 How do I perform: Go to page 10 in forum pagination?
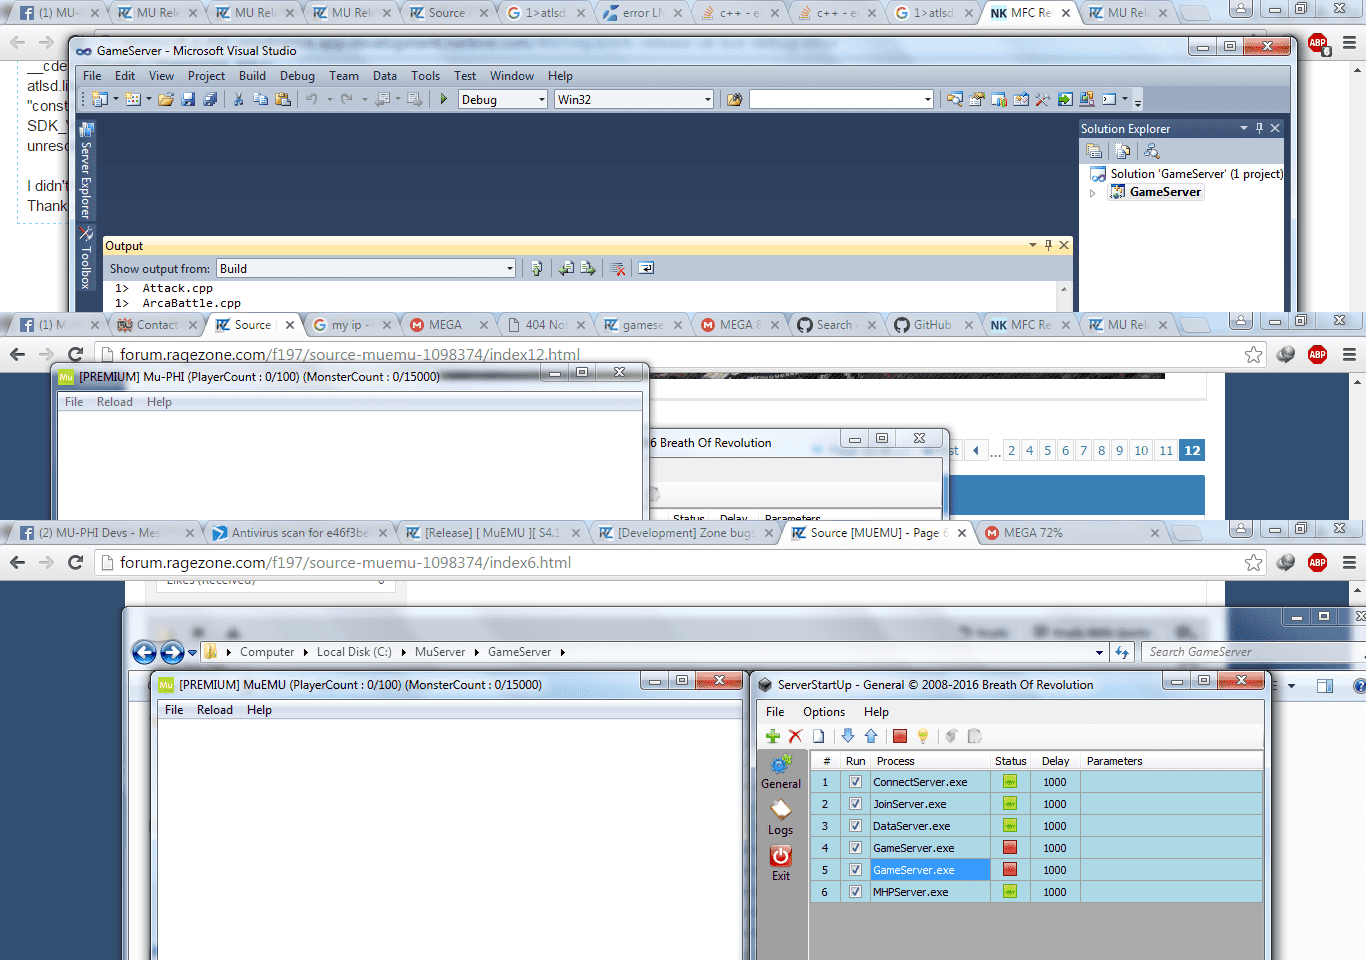(1141, 450)
